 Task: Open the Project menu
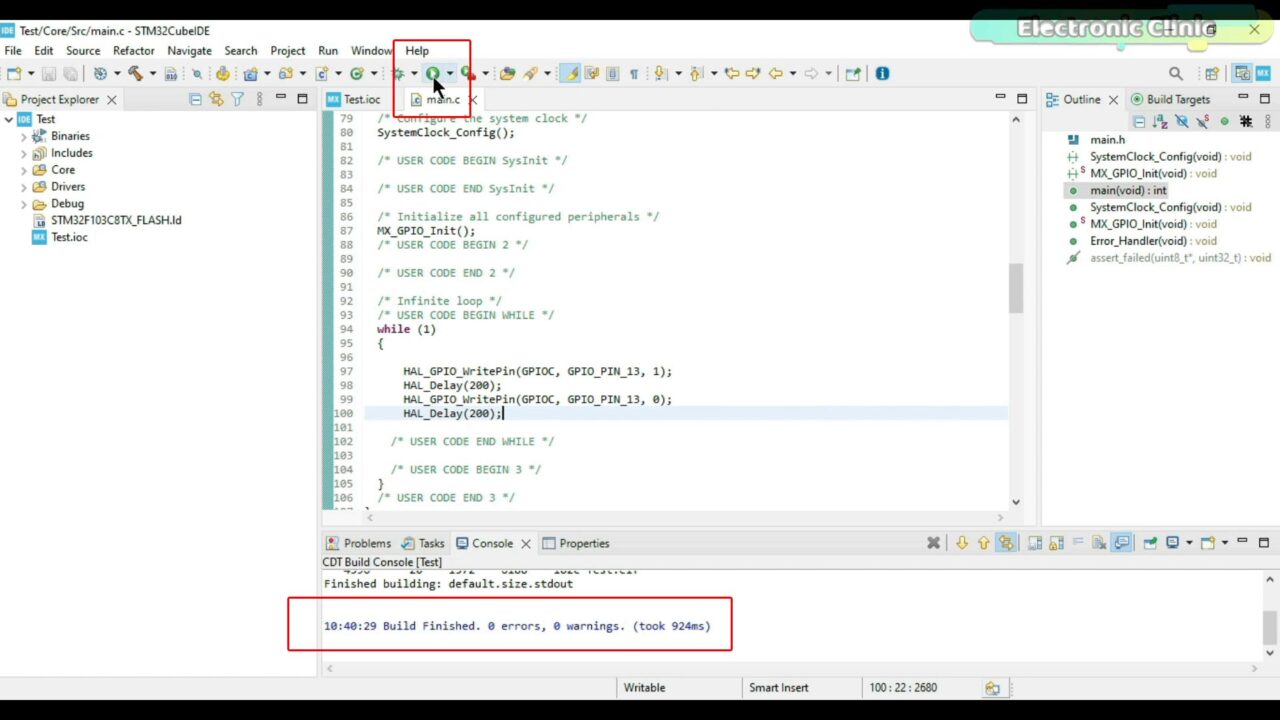(x=288, y=51)
